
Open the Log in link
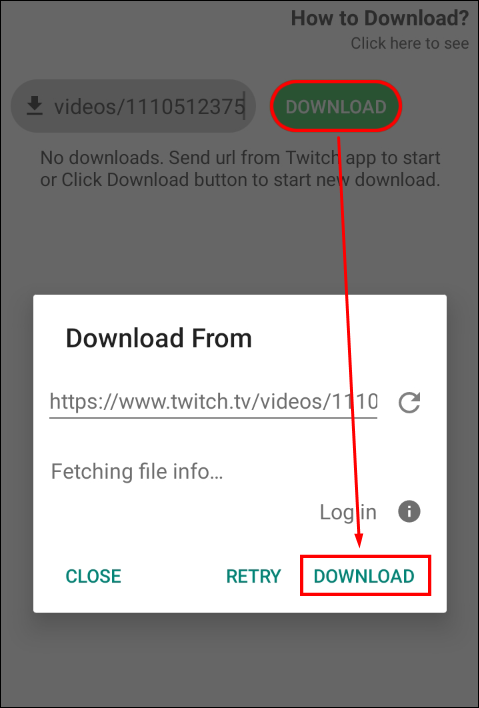(348, 512)
